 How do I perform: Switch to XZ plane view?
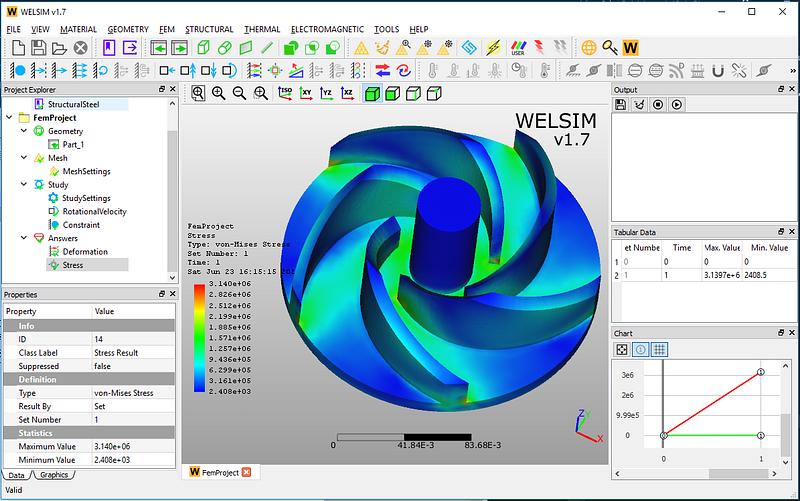click(x=347, y=93)
